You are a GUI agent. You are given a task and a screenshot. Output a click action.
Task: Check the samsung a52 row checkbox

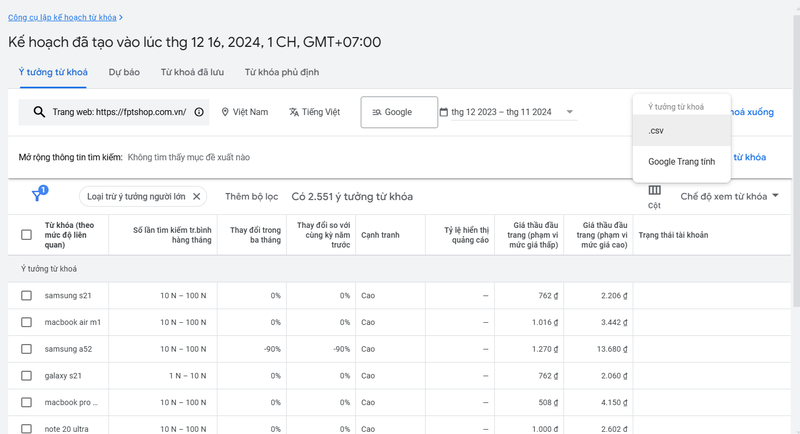point(27,349)
